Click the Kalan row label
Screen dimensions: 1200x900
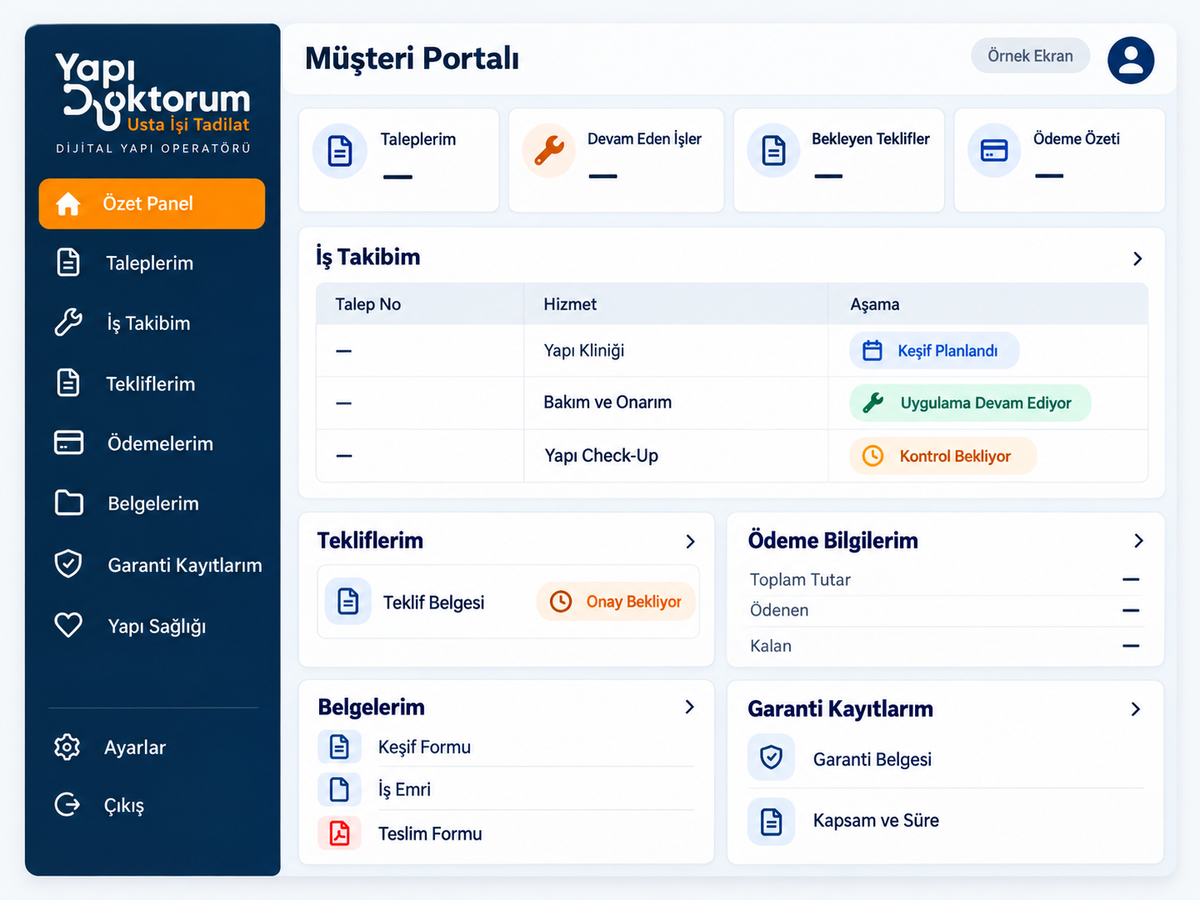pos(770,646)
